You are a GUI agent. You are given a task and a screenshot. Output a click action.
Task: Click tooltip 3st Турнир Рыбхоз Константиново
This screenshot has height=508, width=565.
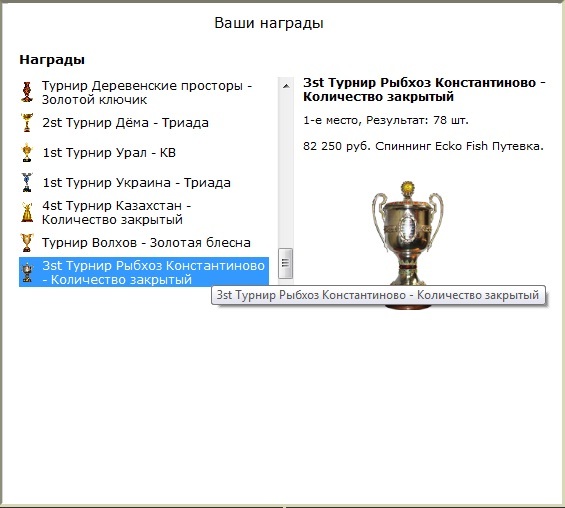coord(378,295)
